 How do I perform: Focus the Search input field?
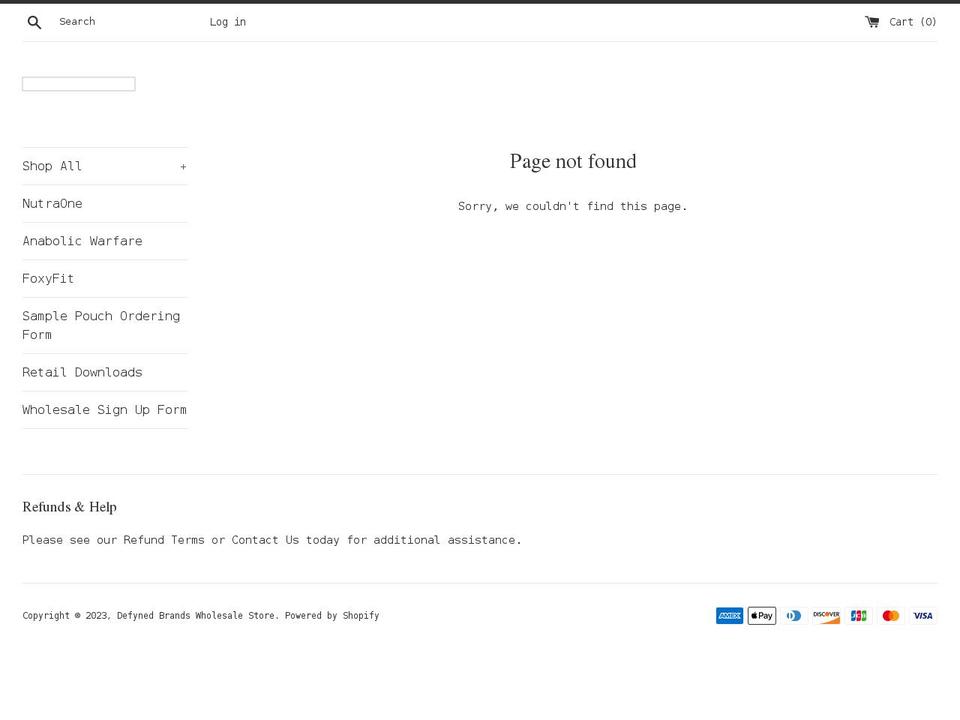(126, 21)
